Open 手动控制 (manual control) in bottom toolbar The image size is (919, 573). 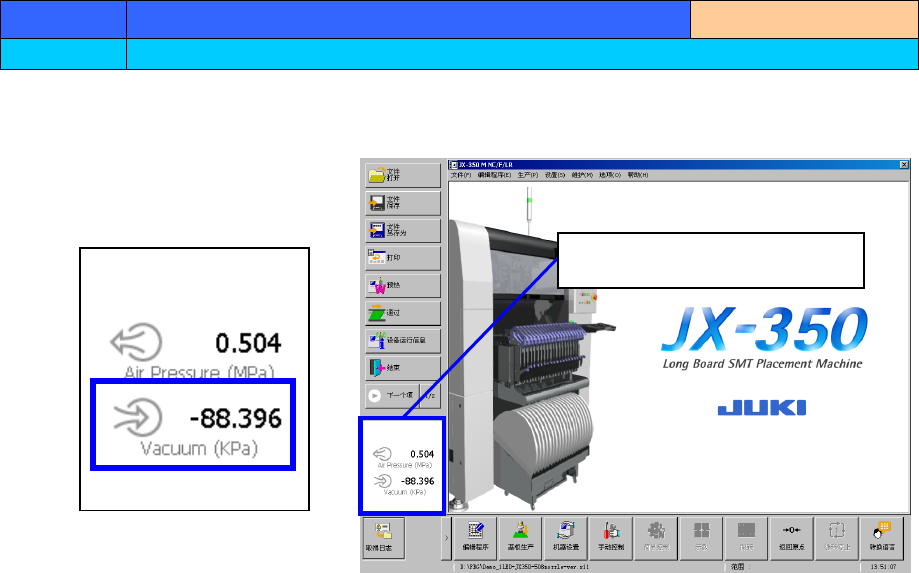point(611,537)
